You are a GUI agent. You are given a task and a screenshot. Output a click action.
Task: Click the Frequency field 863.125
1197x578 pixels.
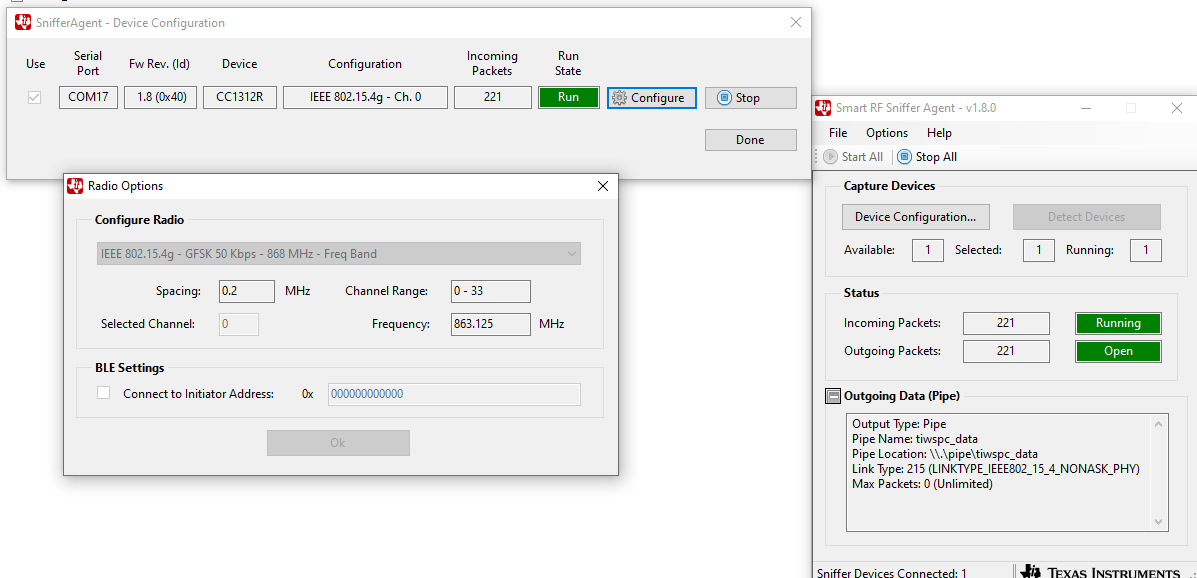click(490, 324)
